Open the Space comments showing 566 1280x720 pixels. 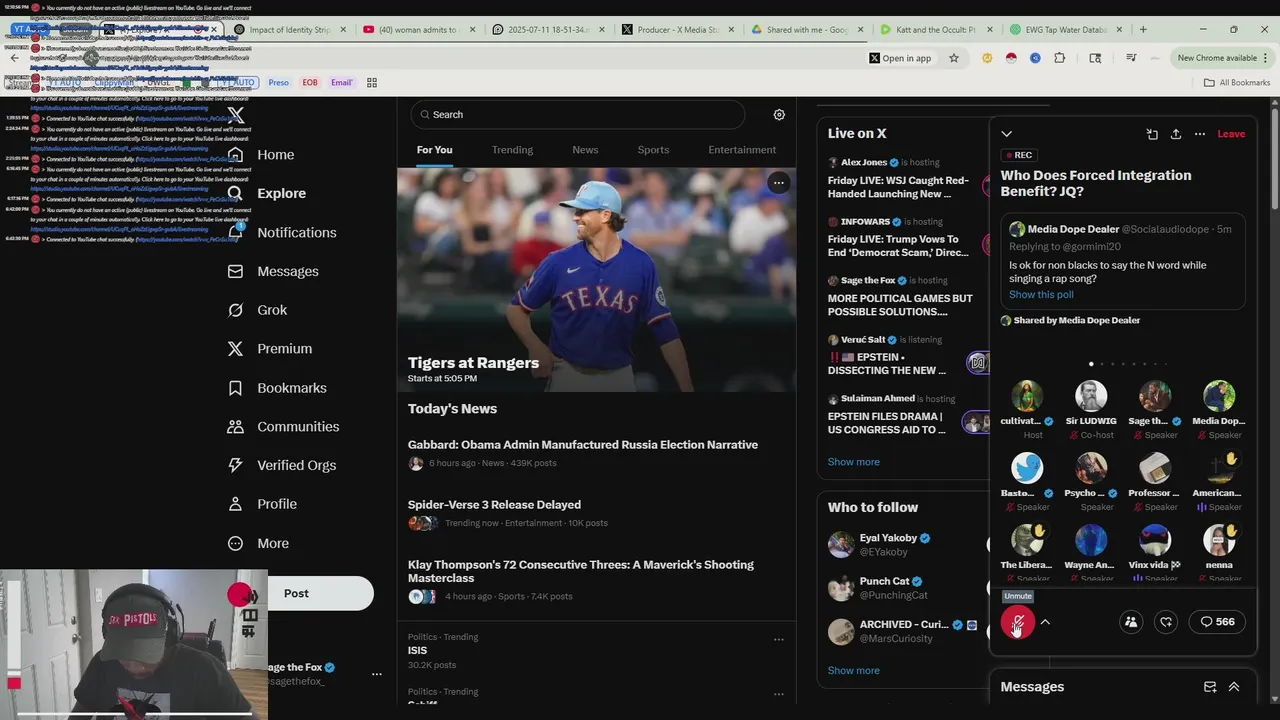point(1217,622)
